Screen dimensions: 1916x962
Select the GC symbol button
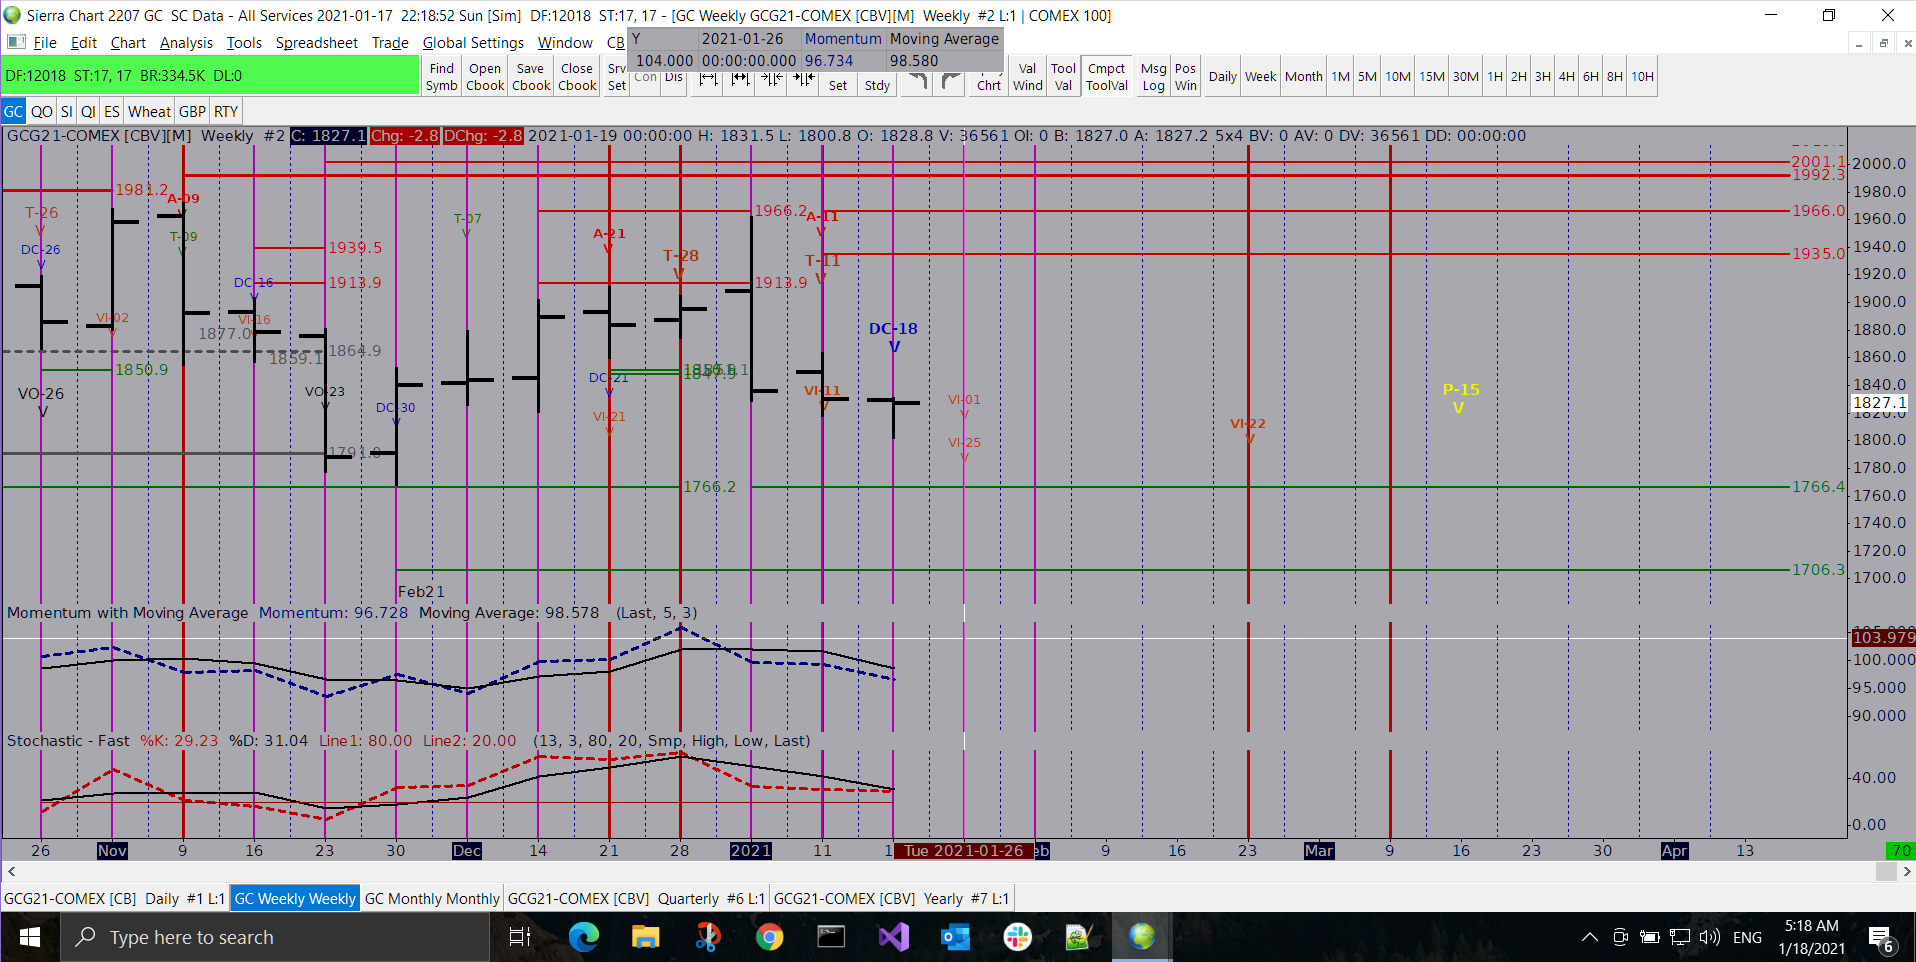point(13,111)
